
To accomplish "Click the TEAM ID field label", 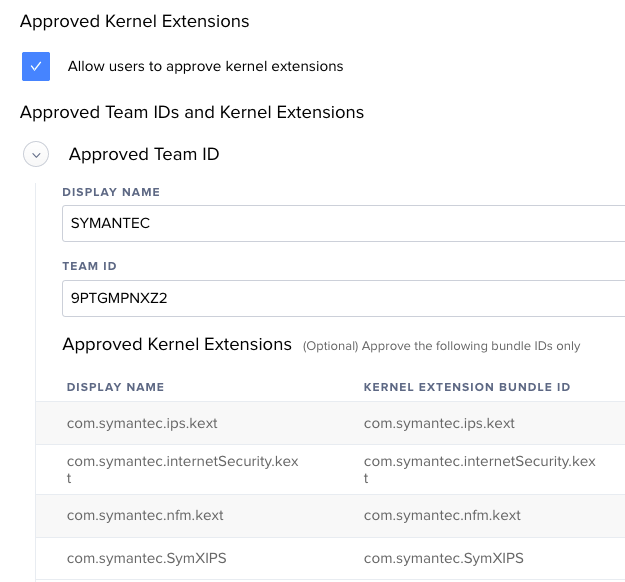I will [89, 266].
